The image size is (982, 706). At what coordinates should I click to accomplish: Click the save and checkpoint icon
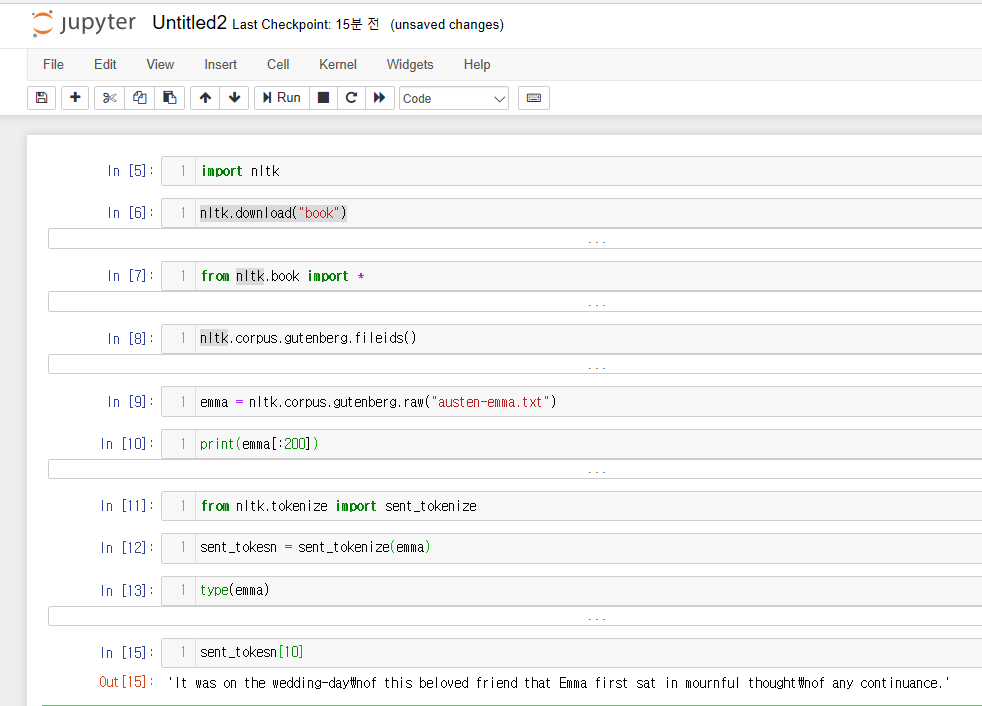(42, 98)
